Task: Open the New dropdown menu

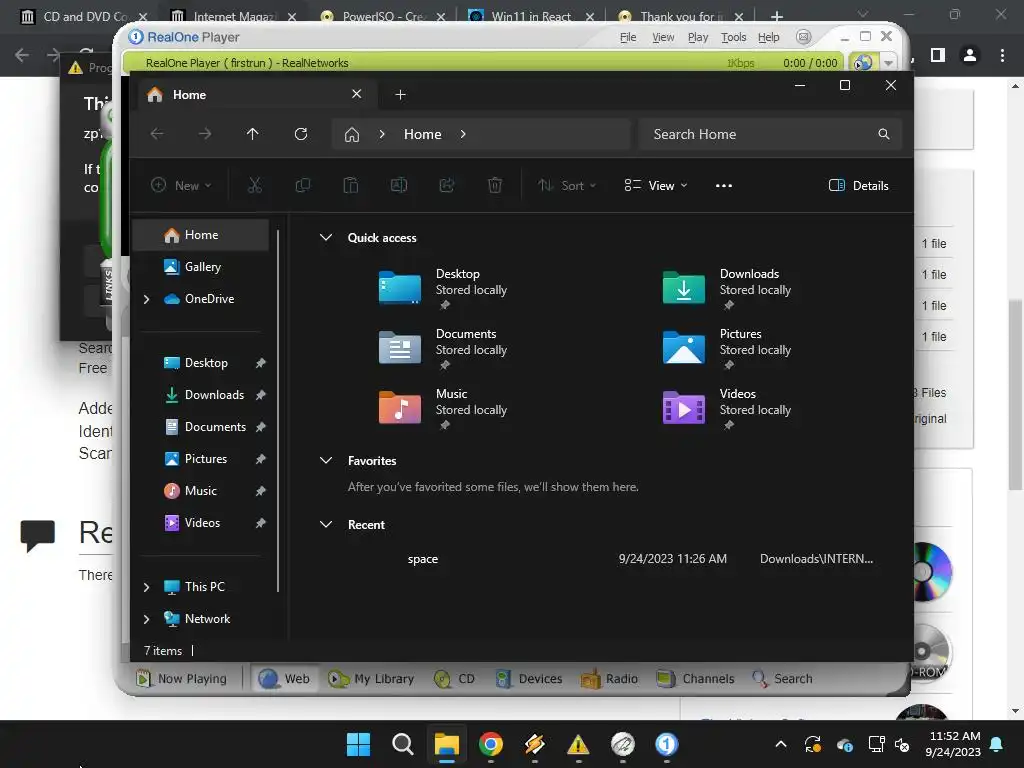Action: (181, 185)
